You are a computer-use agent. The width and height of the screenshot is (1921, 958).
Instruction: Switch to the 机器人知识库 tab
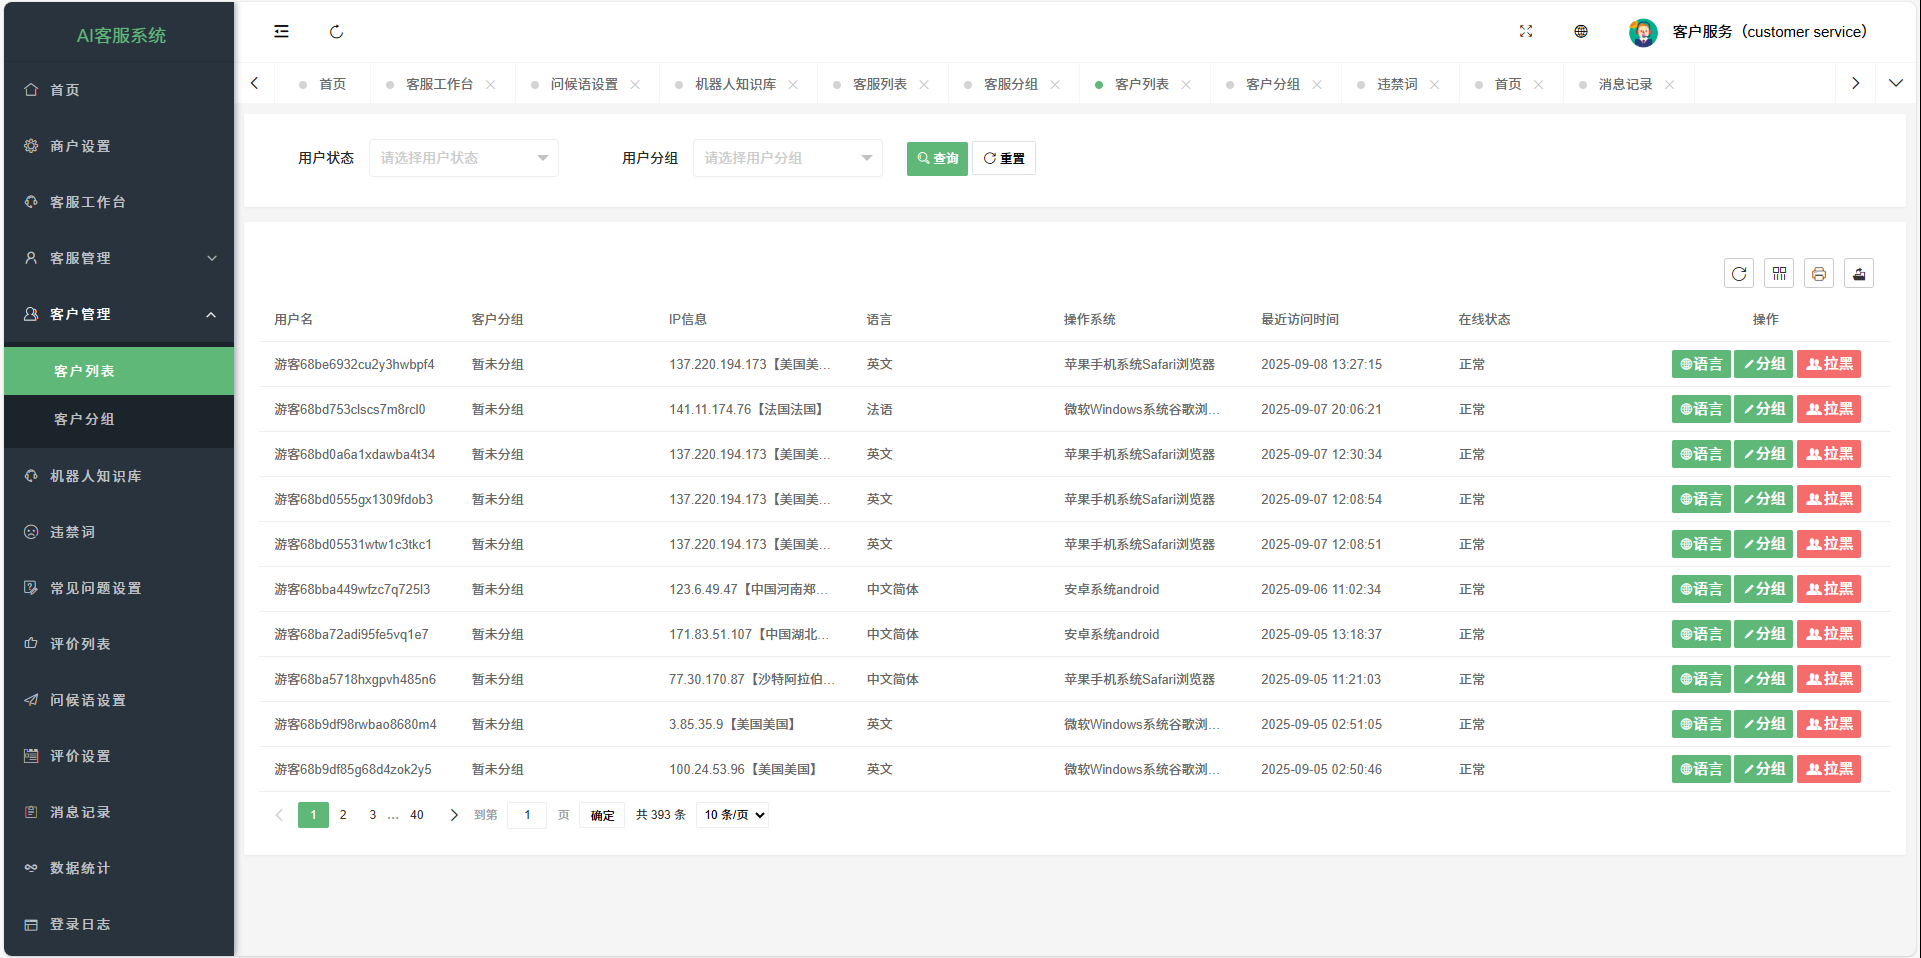coord(735,85)
